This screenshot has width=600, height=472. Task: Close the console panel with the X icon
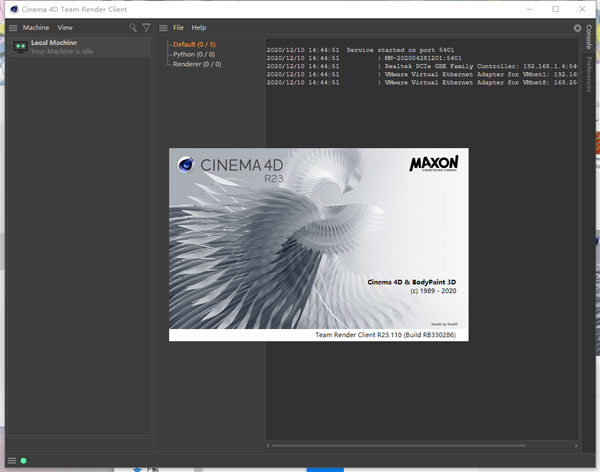[576, 28]
